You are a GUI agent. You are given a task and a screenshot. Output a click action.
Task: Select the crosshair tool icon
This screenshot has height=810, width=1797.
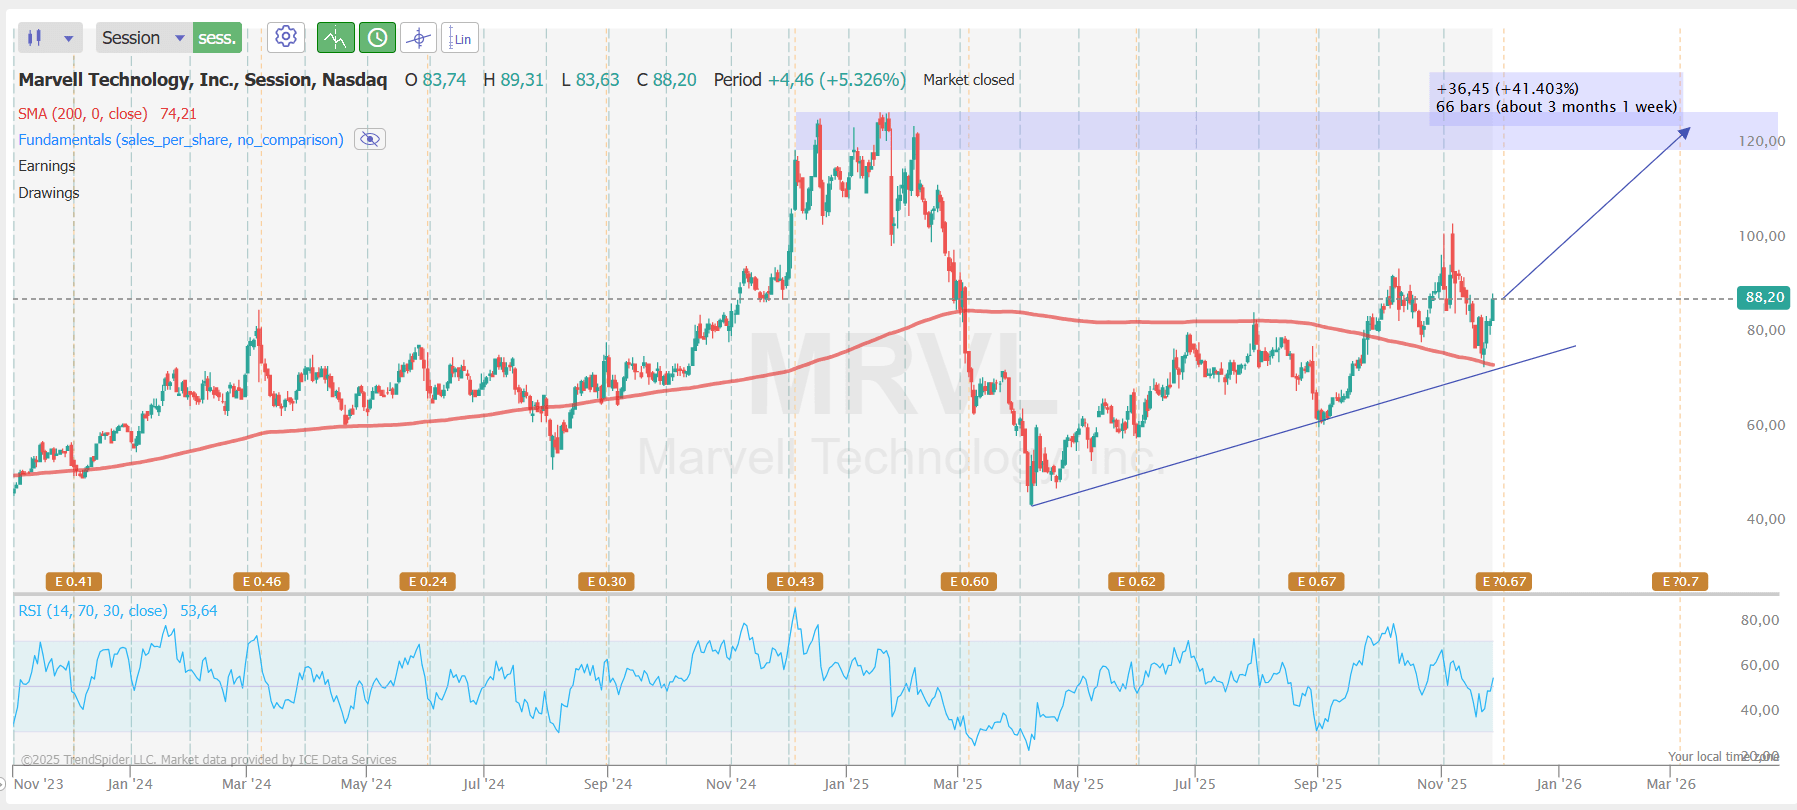tap(419, 38)
